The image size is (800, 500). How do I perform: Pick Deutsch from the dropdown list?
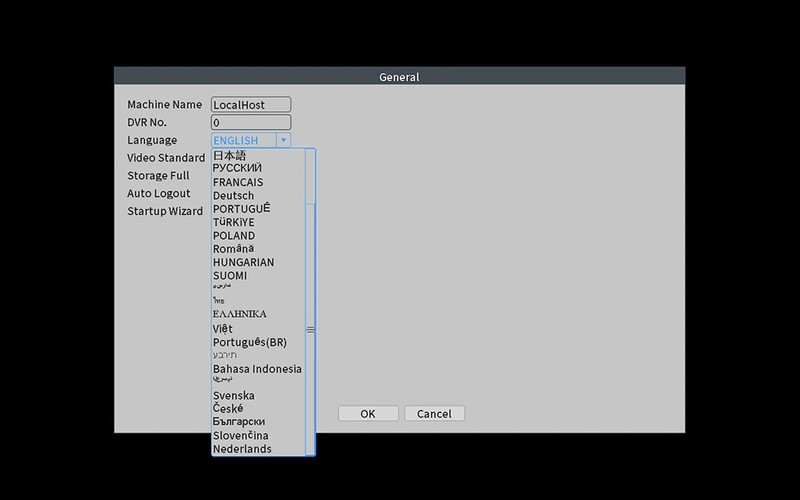[x=233, y=196]
